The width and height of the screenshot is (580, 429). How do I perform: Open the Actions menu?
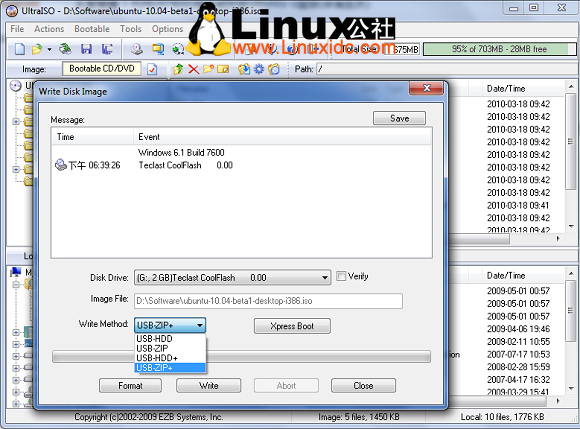(49, 29)
